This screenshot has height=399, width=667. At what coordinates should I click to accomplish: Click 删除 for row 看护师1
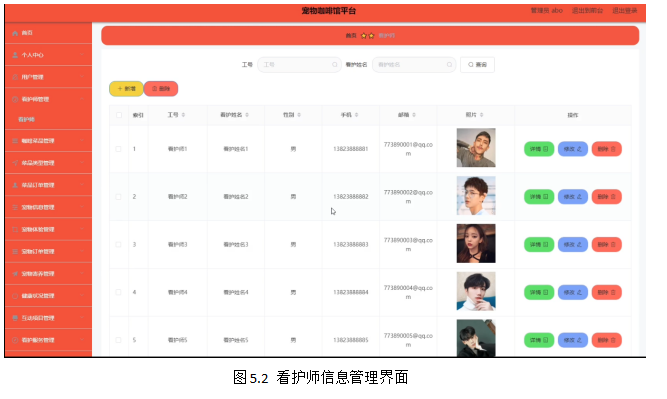(607, 149)
